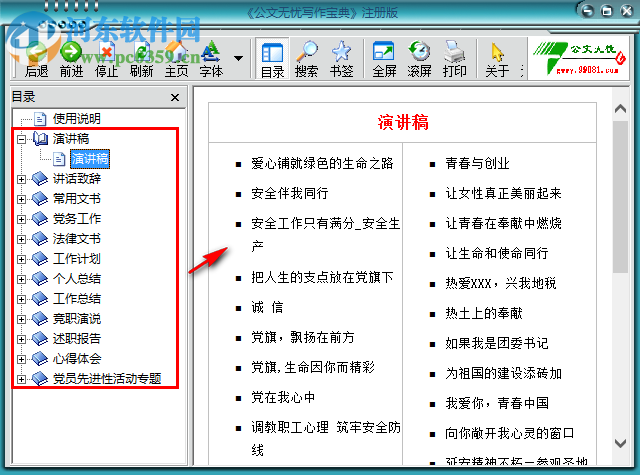Image resolution: width=640 pixels, height=475 pixels.
Task: Expand the 述职报告 tree node
Action: 21,339
